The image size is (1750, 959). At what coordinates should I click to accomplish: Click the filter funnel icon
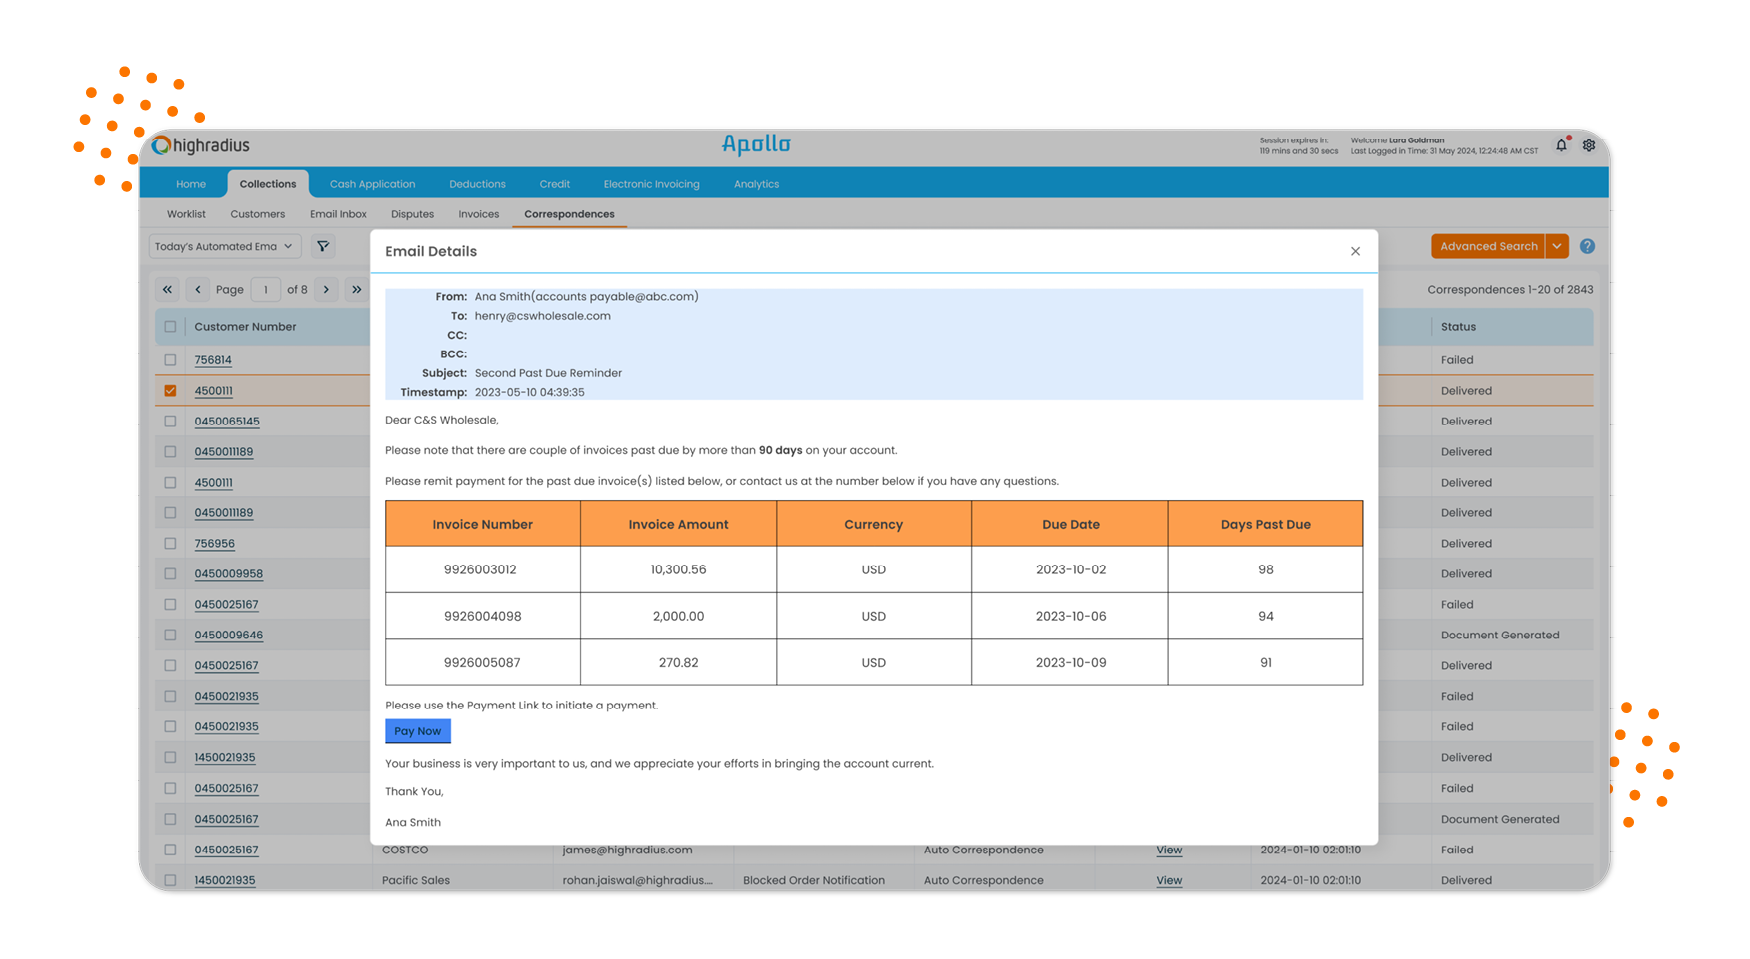click(x=323, y=246)
